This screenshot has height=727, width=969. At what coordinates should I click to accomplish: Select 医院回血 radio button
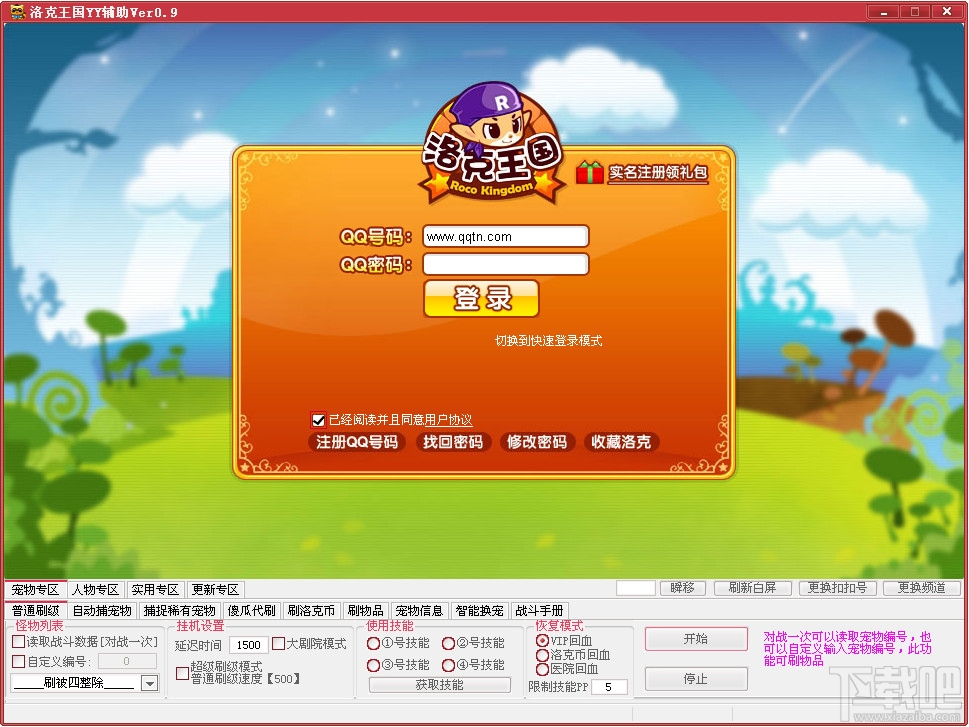[543, 670]
